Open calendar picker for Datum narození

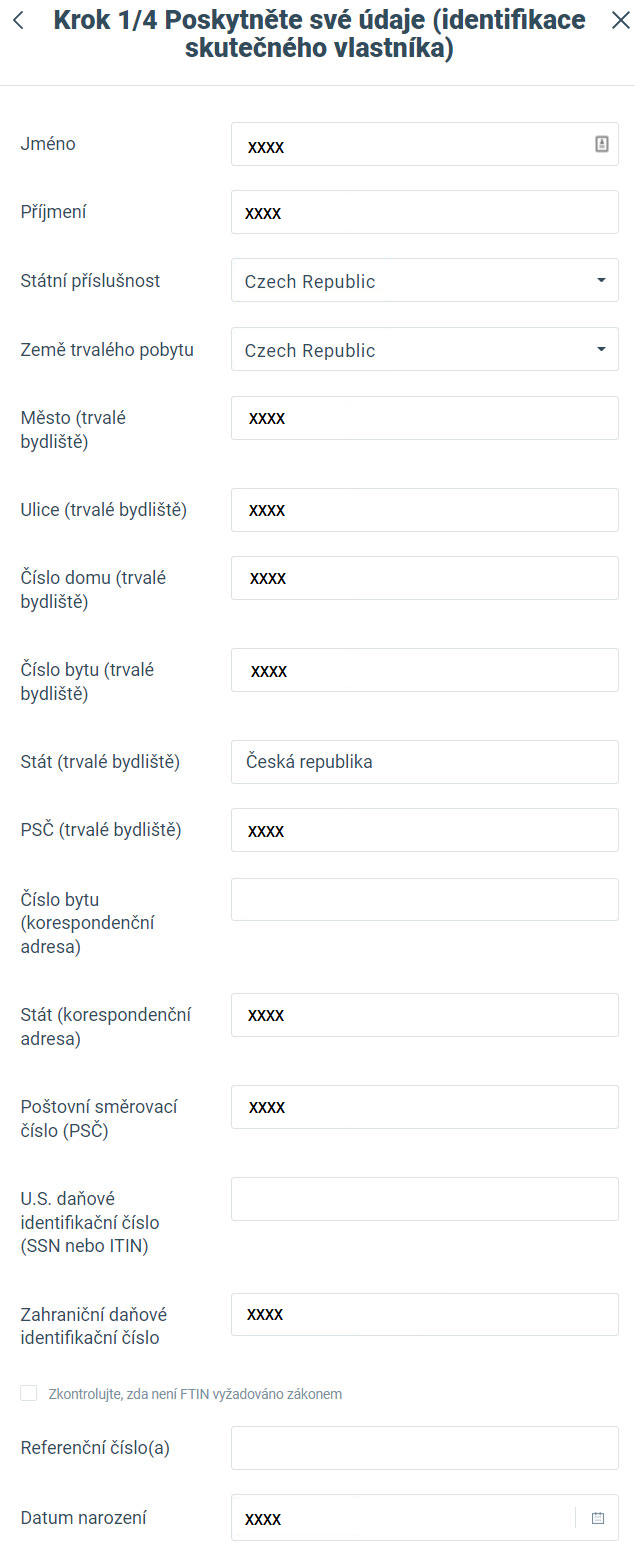(x=598, y=1518)
